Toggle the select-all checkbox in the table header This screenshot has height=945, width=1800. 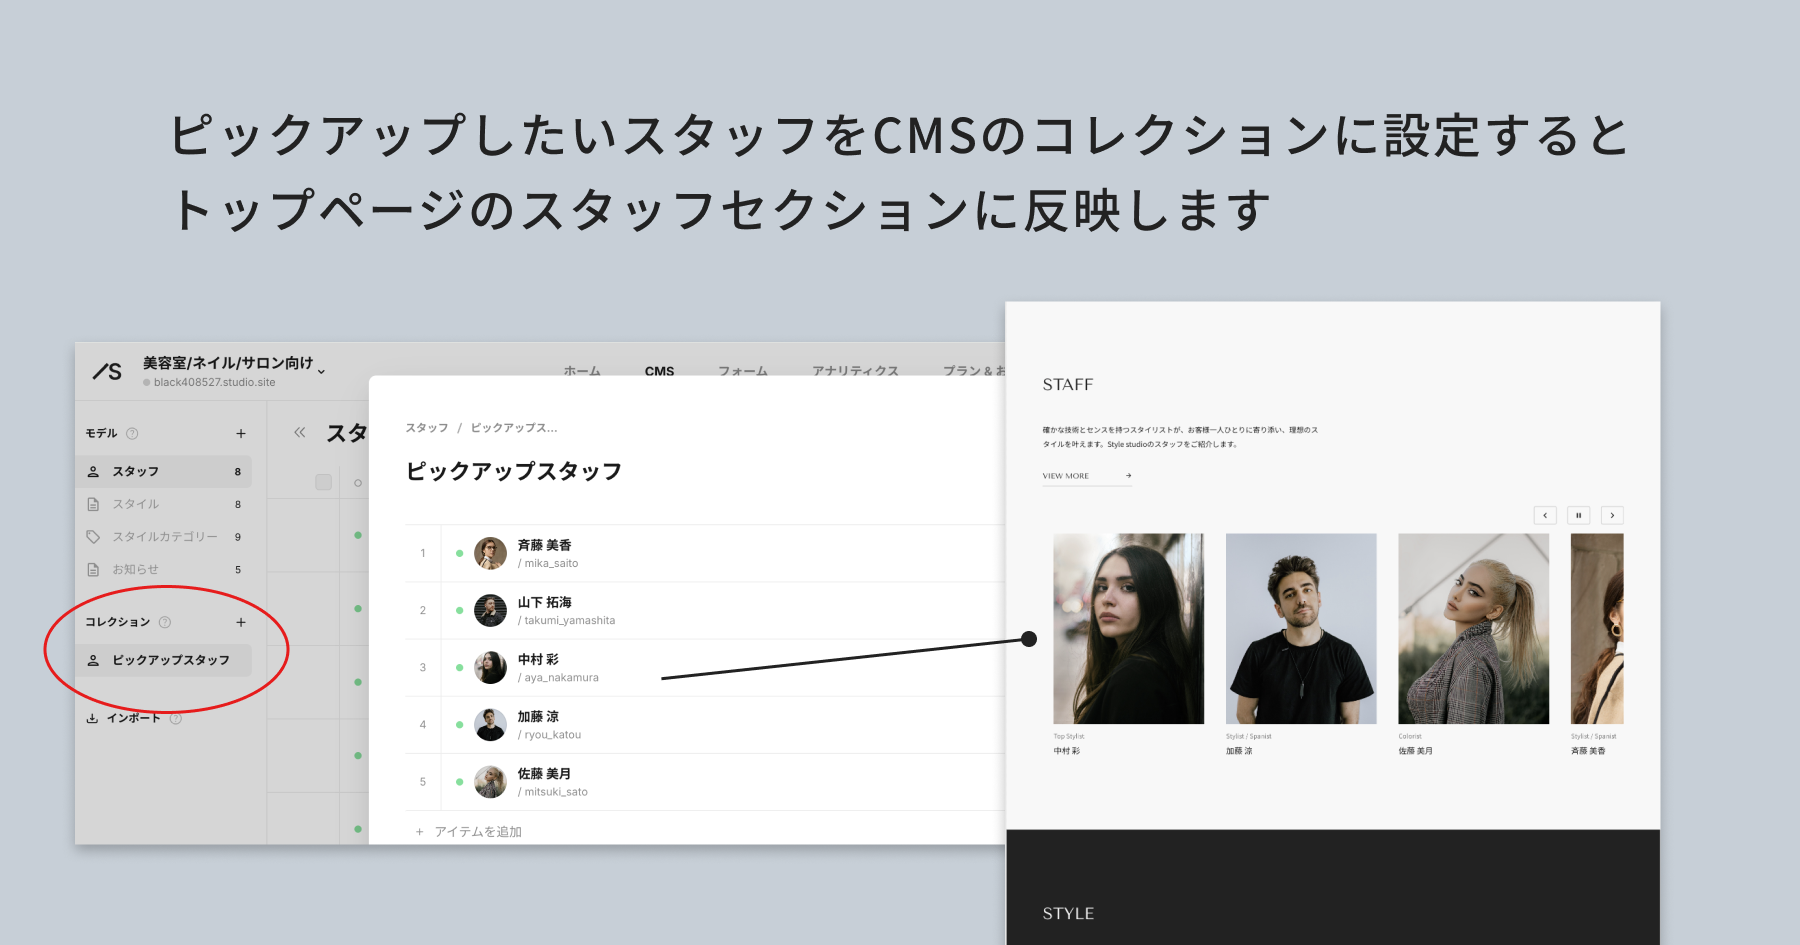pos(324,482)
